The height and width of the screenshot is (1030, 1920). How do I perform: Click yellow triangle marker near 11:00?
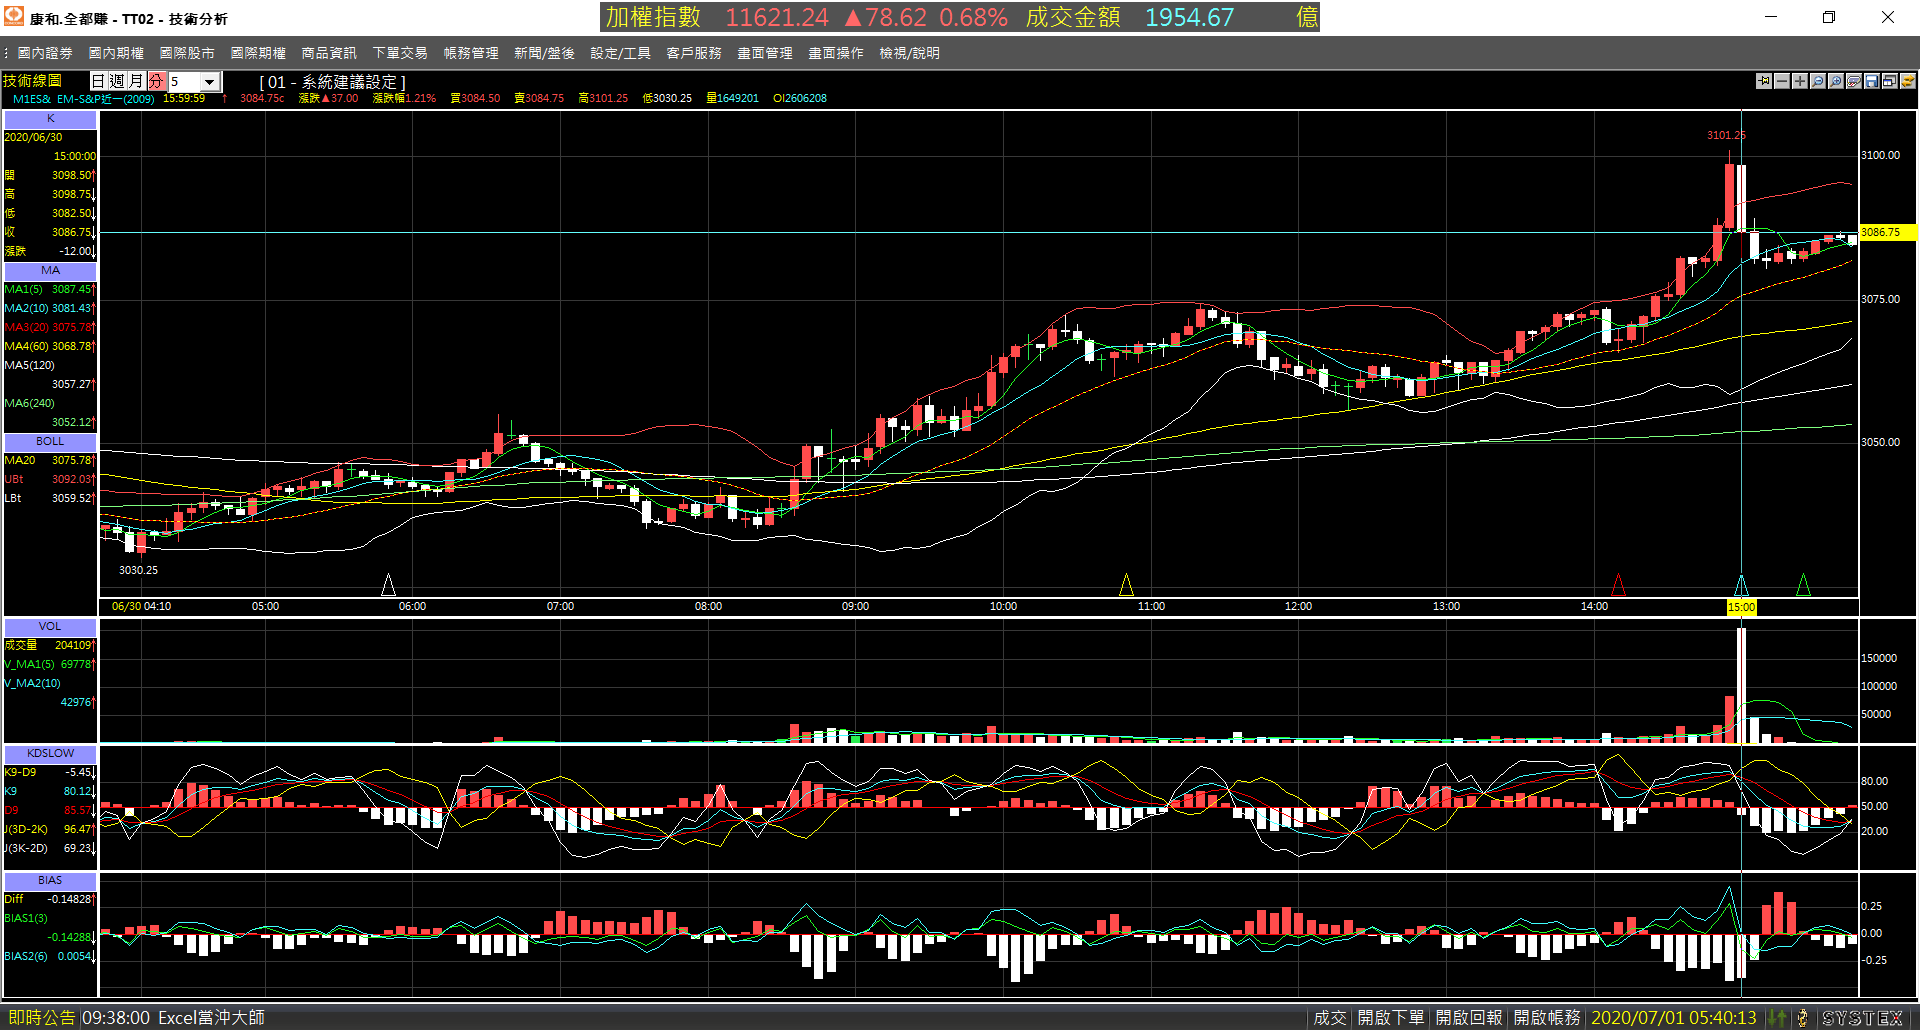click(x=1126, y=585)
